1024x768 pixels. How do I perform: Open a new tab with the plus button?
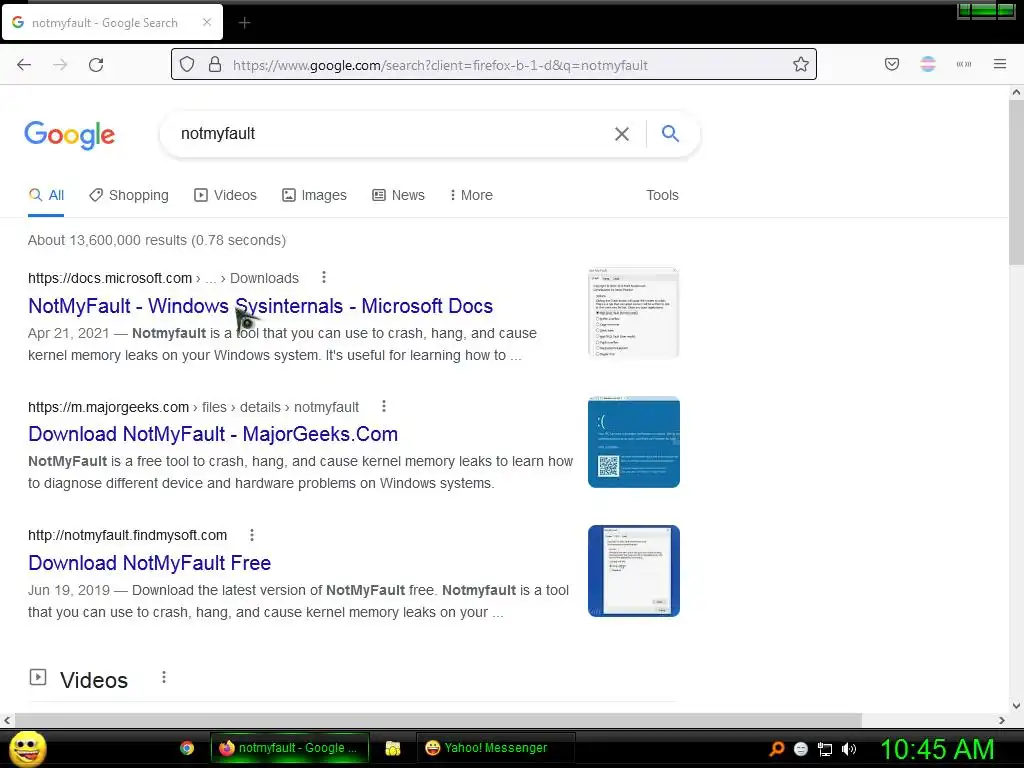(x=244, y=23)
